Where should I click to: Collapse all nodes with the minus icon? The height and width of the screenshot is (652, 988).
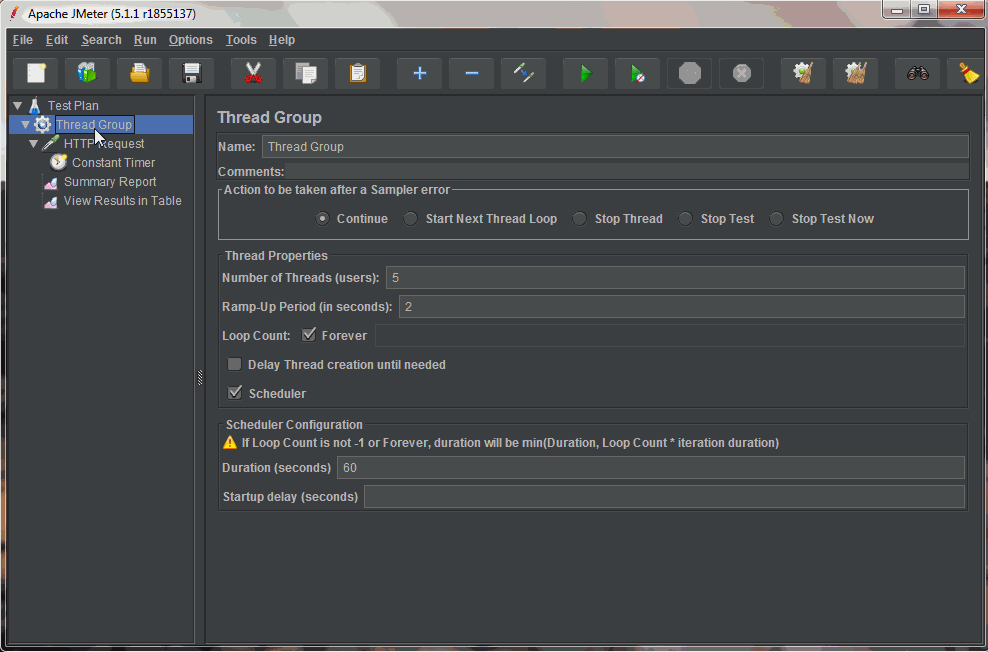click(x=471, y=72)
